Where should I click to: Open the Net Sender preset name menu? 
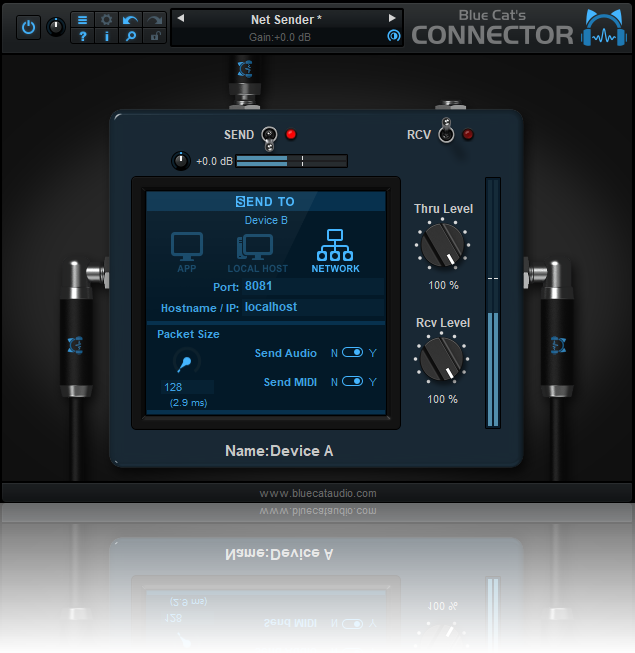click(x=286, y=20)
